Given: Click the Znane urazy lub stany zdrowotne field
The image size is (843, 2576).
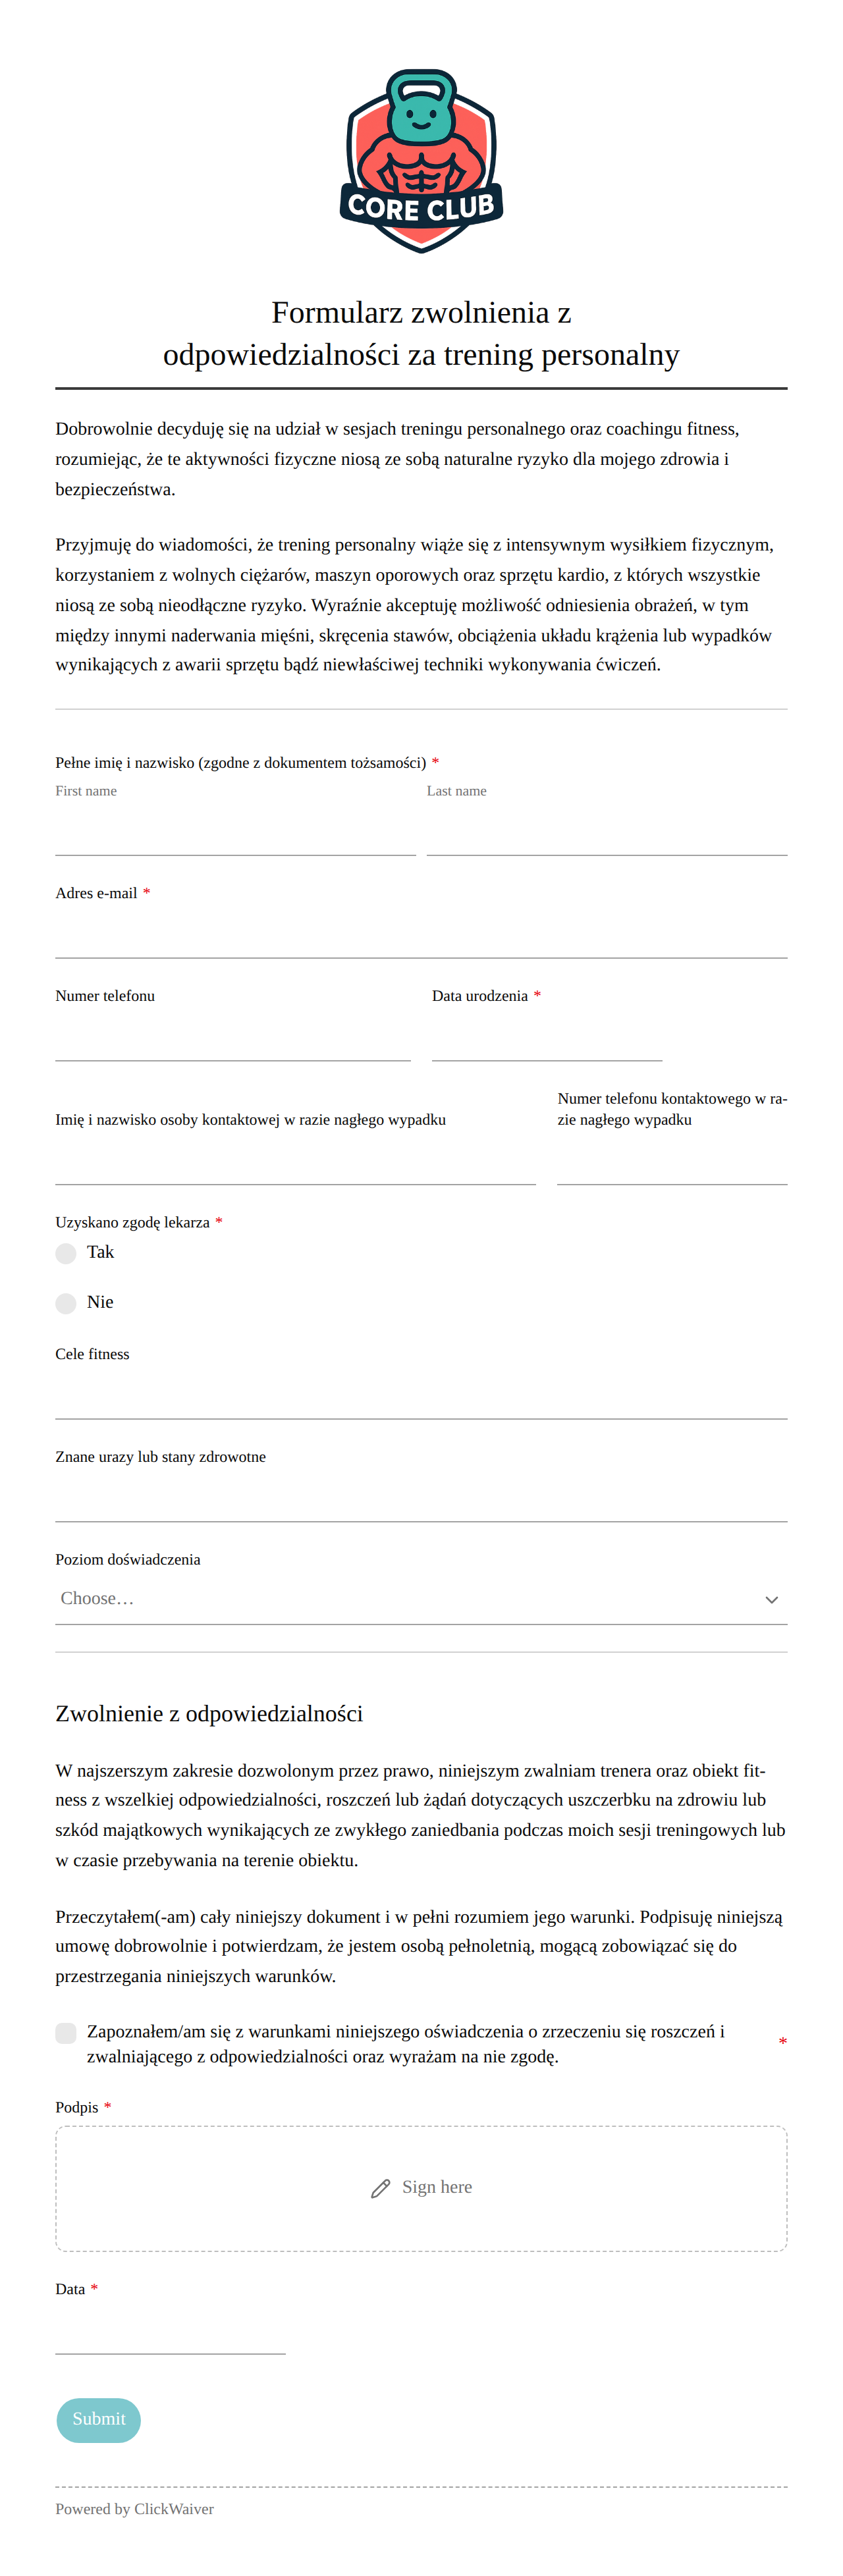Looking at the screenshot, I should click(421, 1498).
